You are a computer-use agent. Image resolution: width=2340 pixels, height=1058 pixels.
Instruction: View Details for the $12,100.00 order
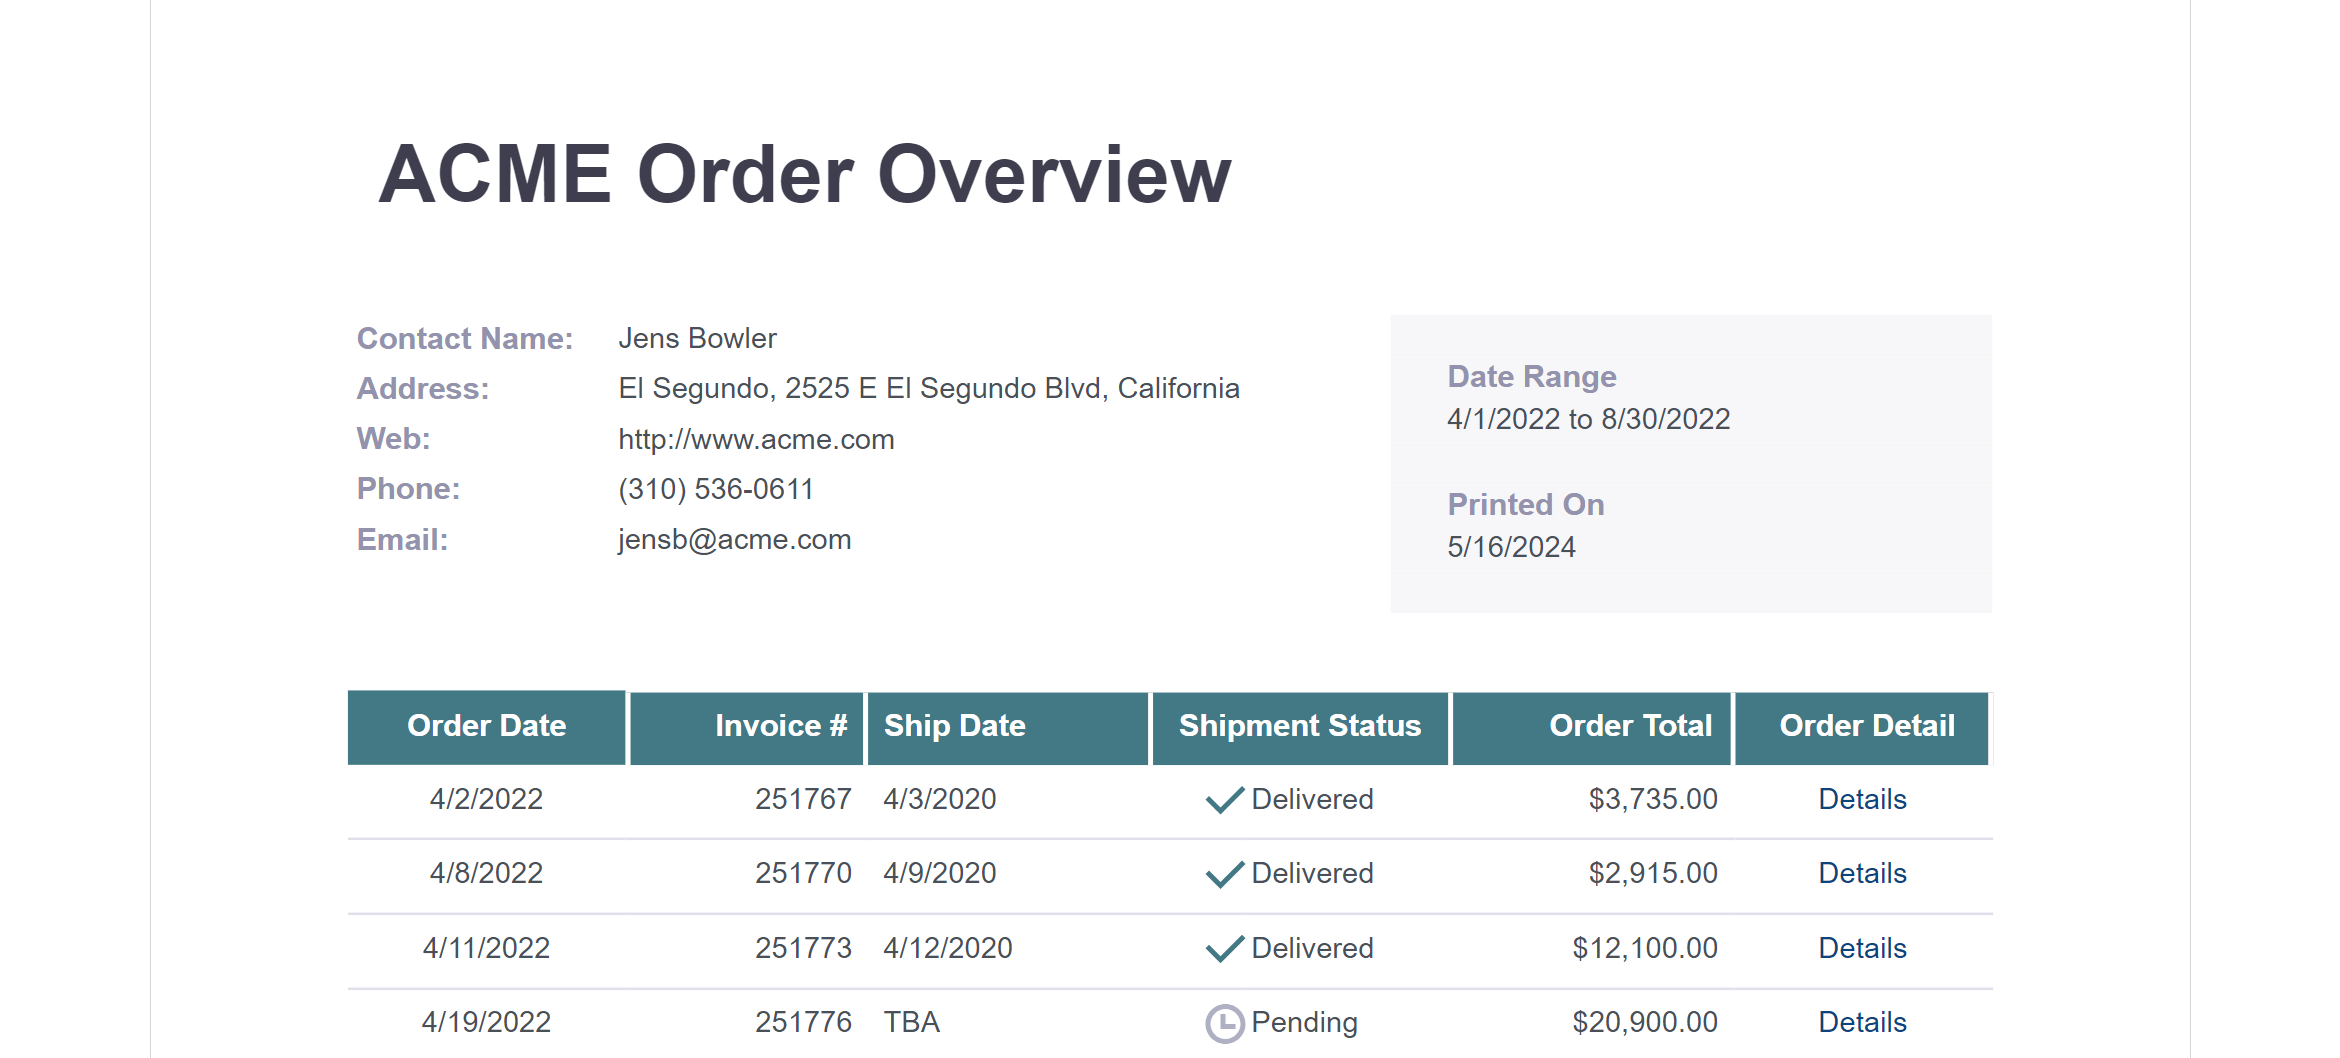pos(1861,948)
